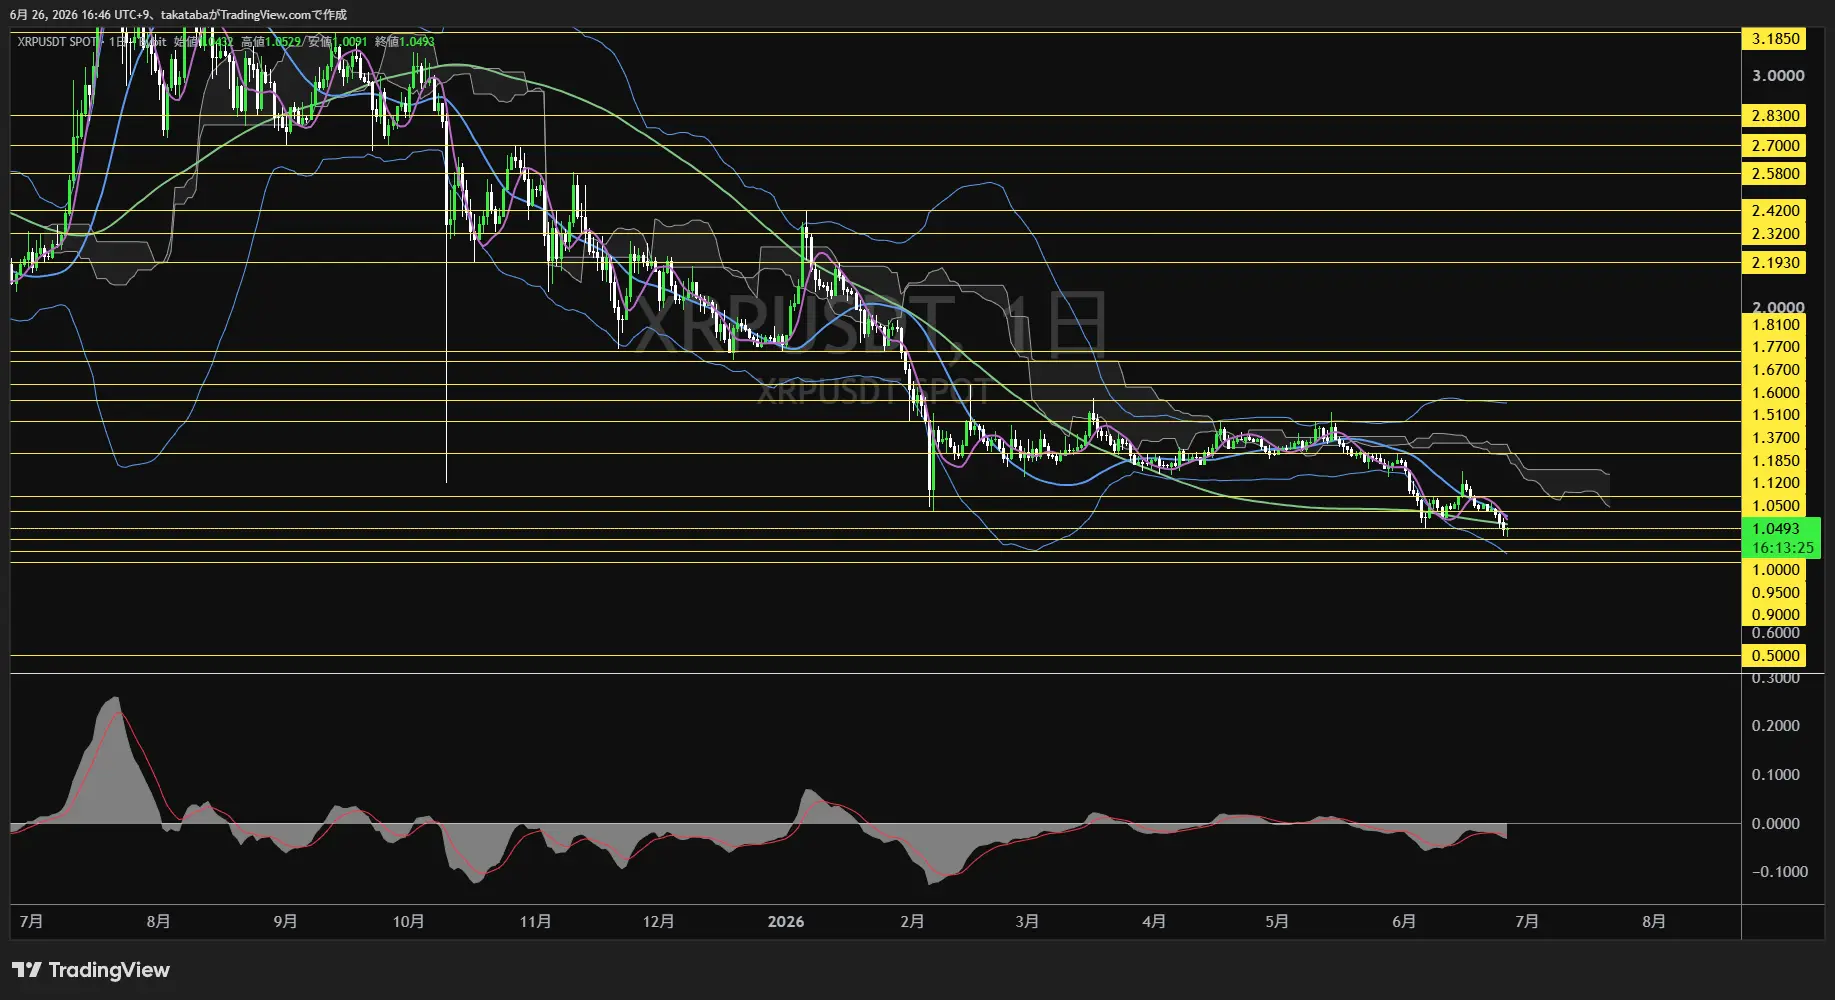The width and height of the screenshot is (1835, 1000).
Task: Click the 終値 1.0493 value in the header
Action: click(405, 42)
